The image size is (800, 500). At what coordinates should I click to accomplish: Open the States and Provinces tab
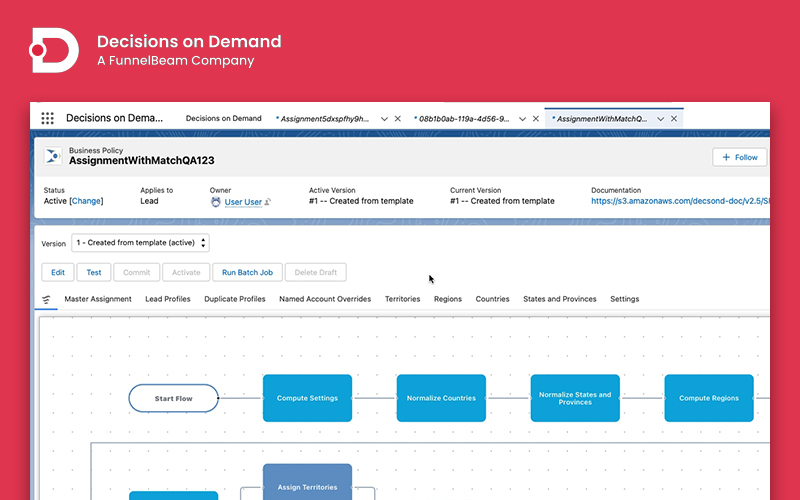pyautogui.click(x=560, y=299)
